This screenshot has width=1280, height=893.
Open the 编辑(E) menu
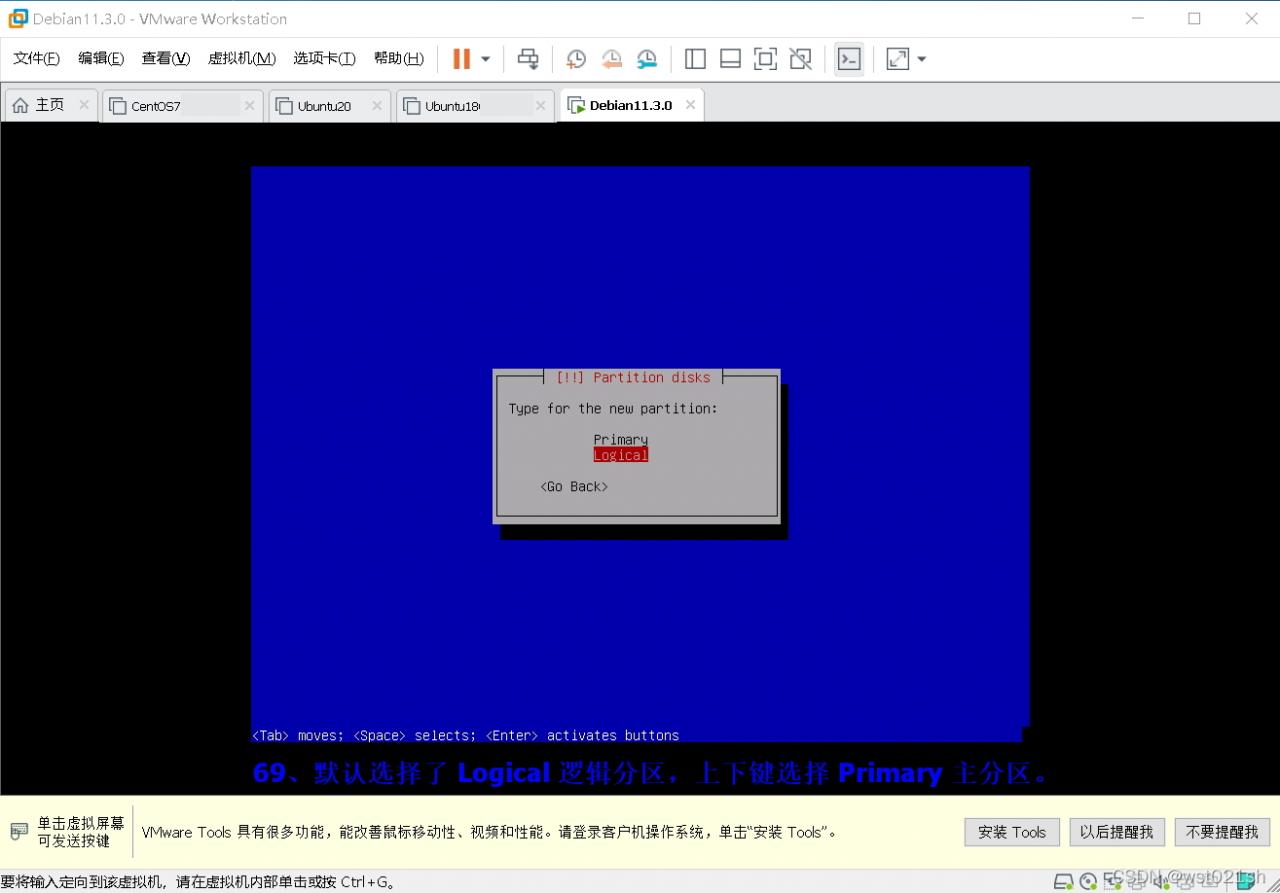coord(101,58)
